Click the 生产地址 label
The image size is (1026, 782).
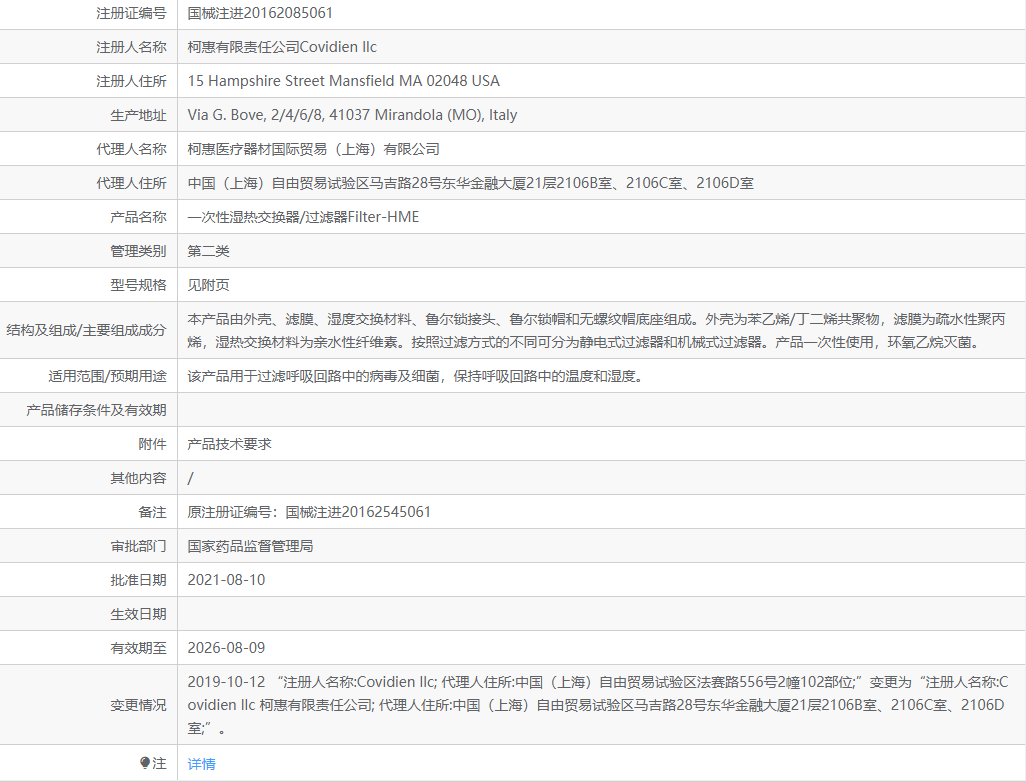point(138,115)
